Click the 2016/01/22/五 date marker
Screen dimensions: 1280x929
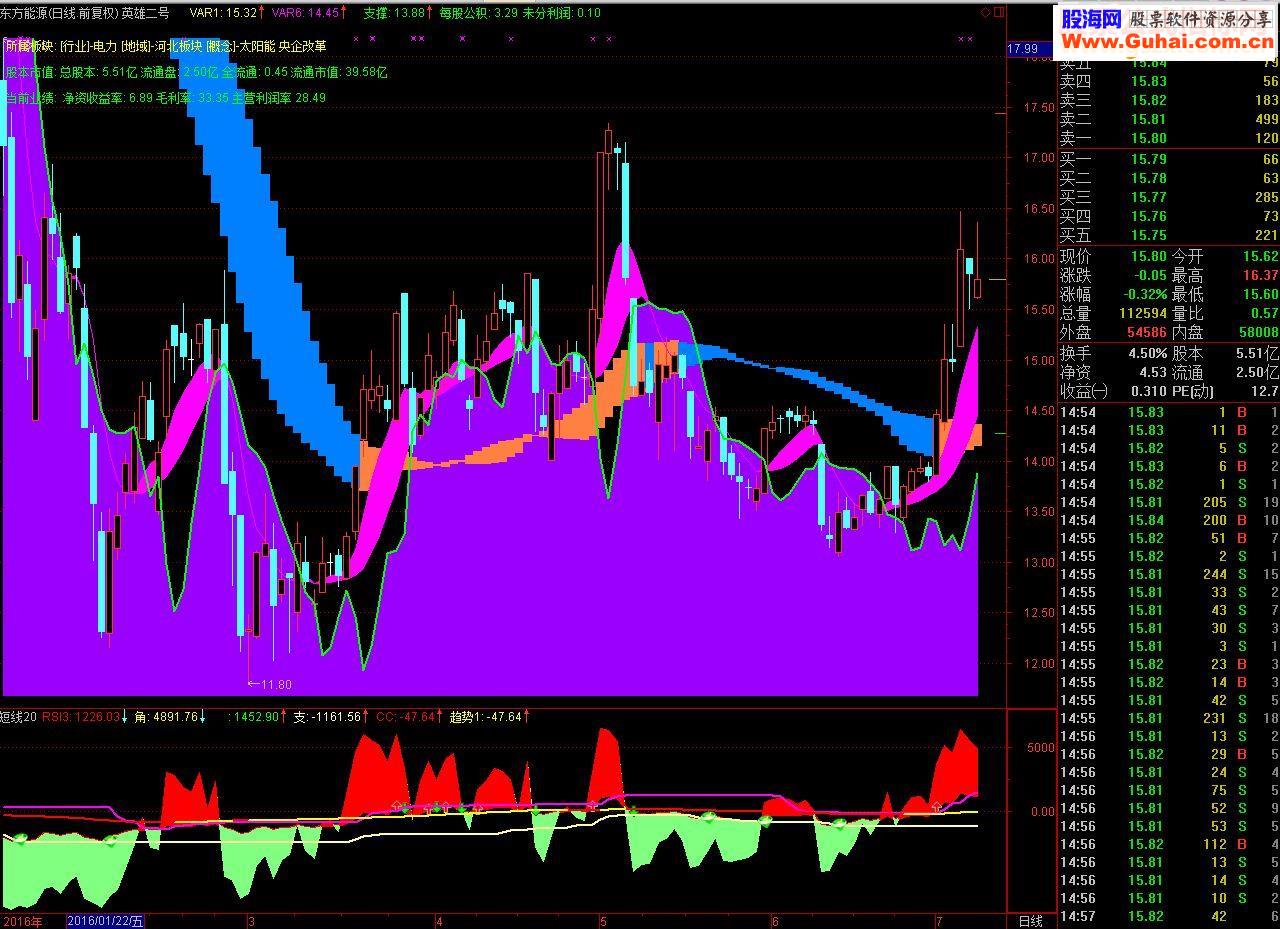pyautogui.click(x=105, y=921)
